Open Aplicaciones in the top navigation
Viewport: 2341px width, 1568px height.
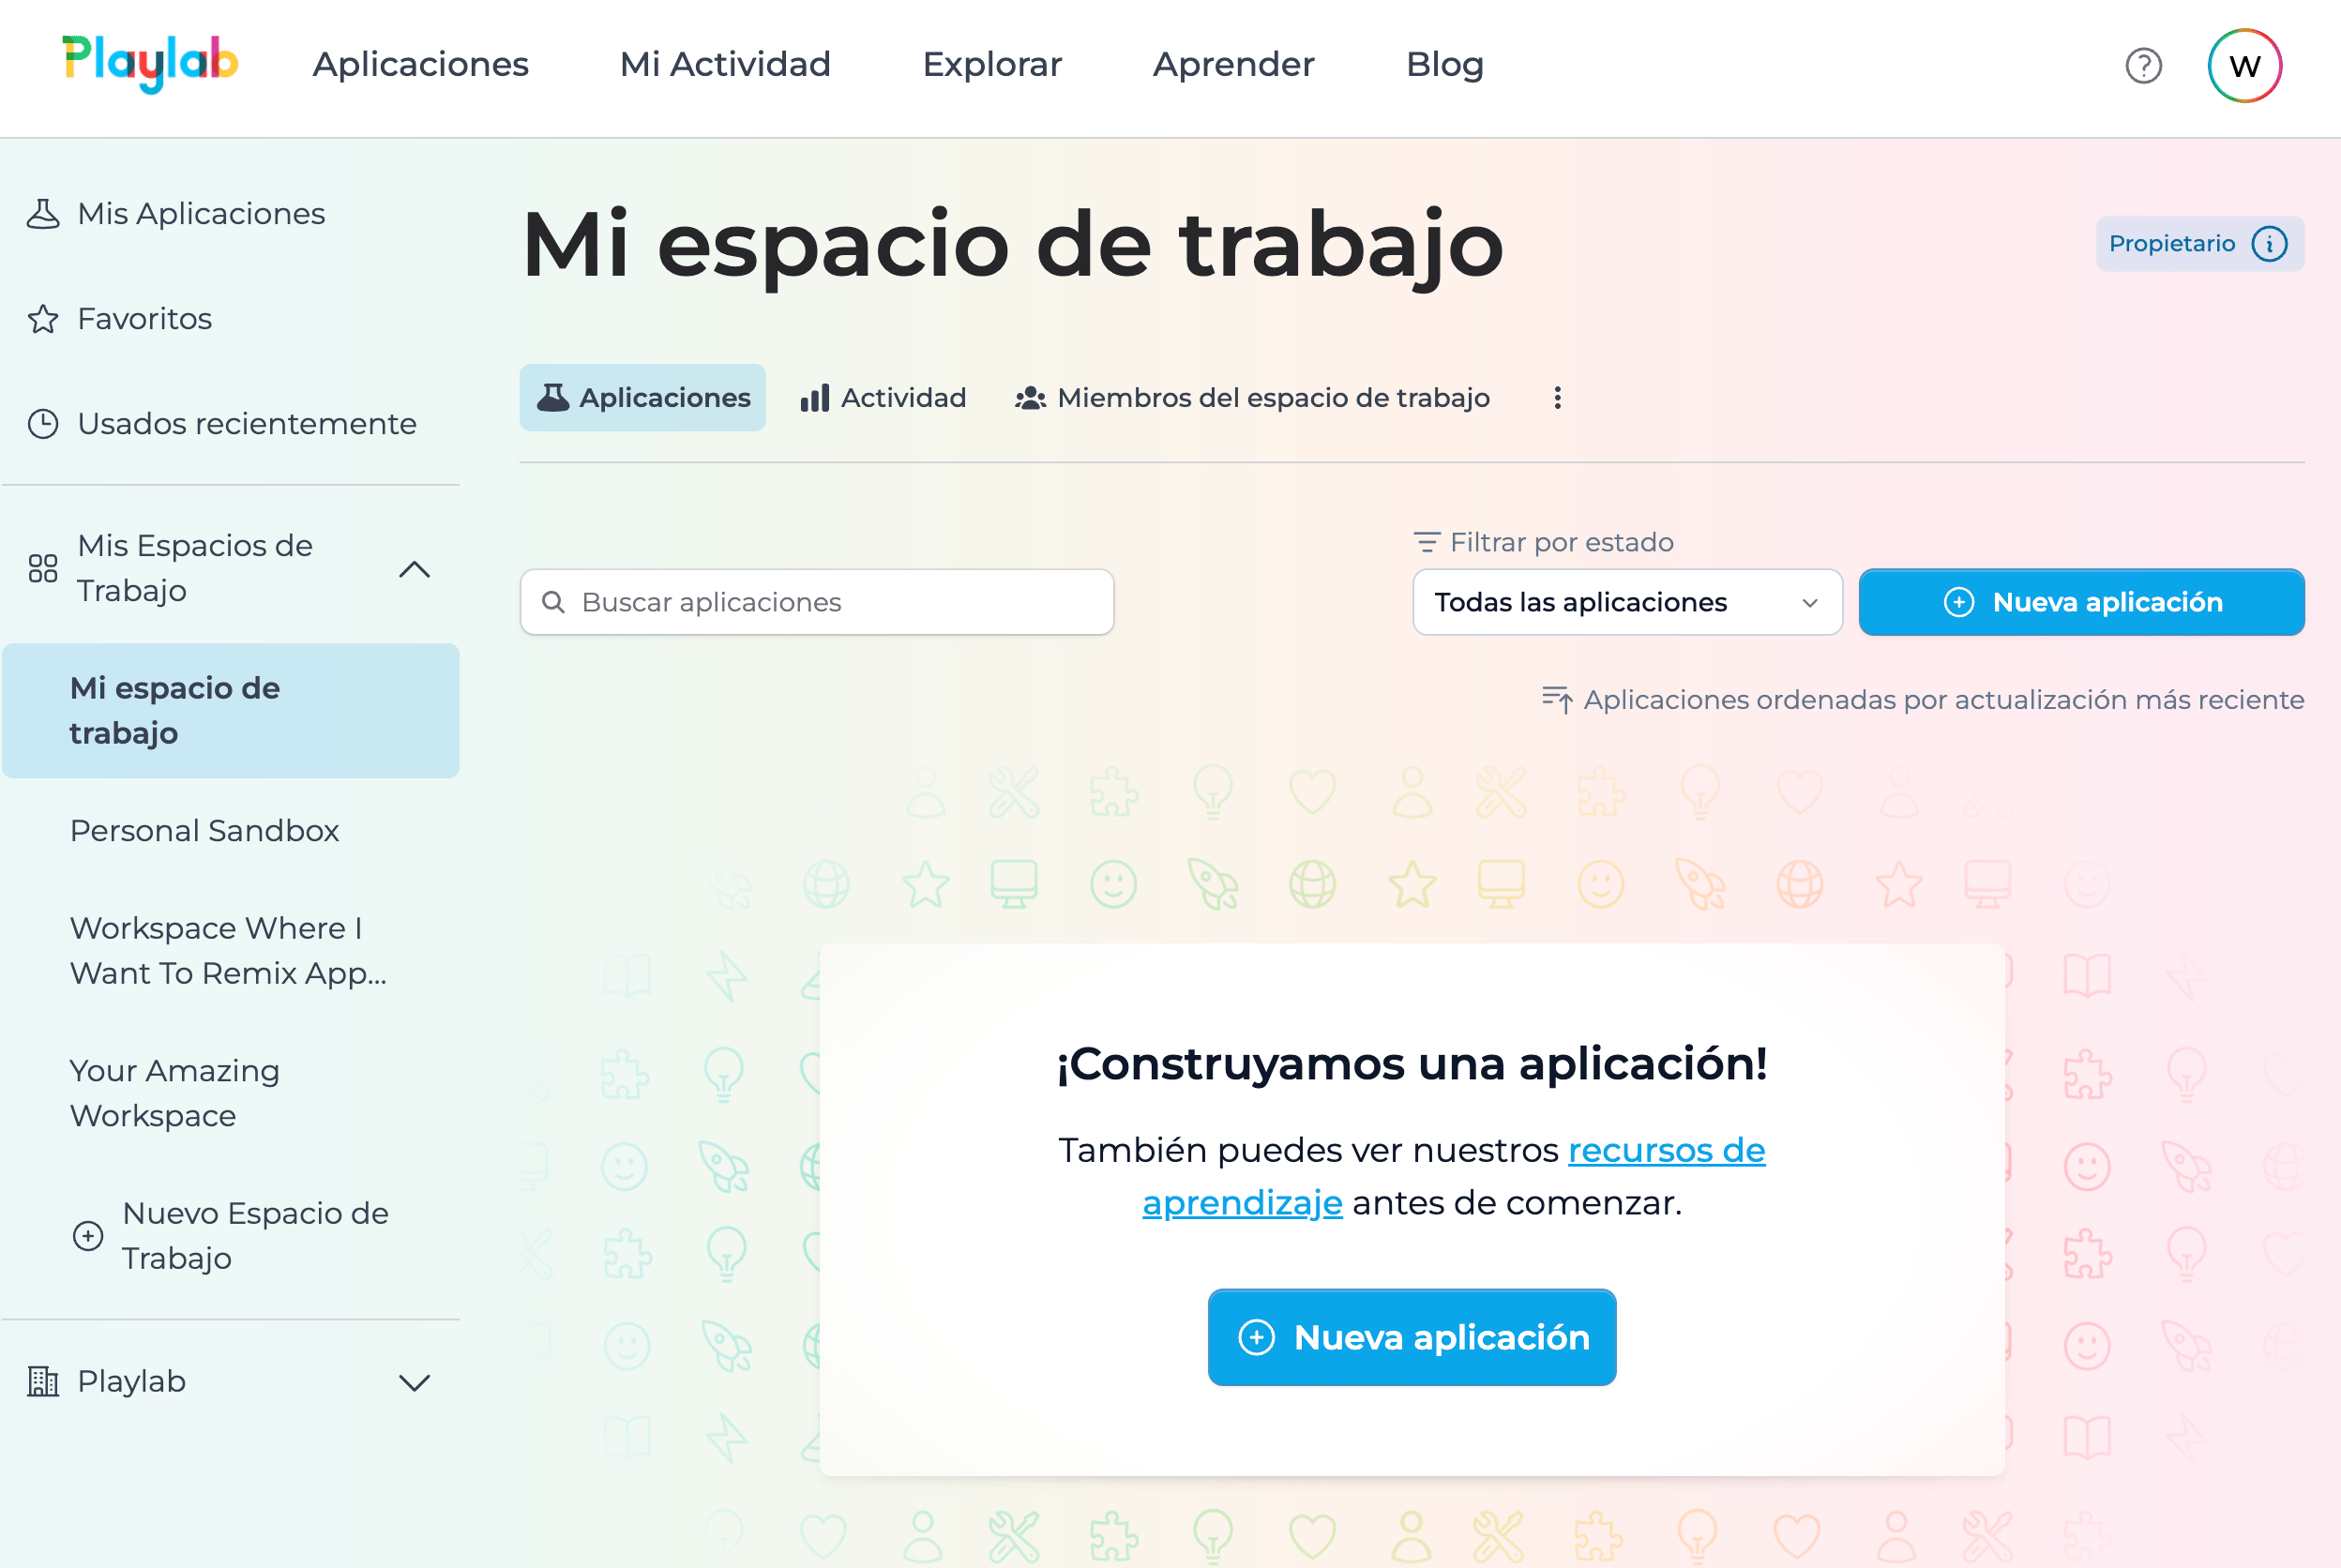pyautogui.click(x=420, y=64)
